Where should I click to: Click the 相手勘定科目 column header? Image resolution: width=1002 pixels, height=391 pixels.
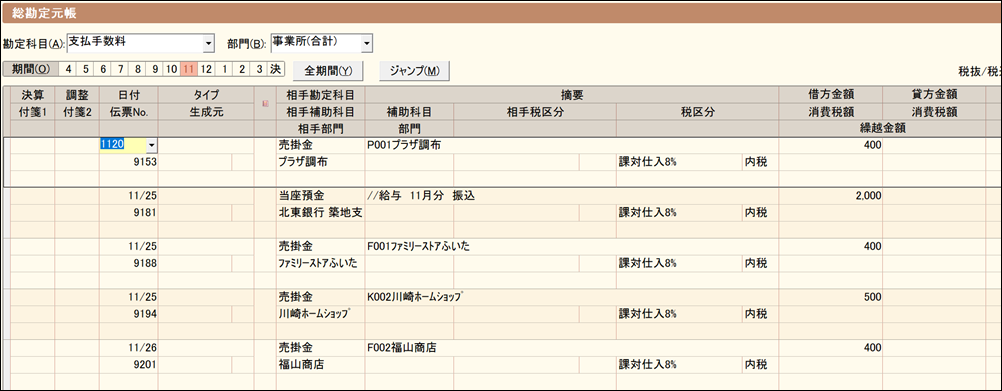(x=321, y=95)
